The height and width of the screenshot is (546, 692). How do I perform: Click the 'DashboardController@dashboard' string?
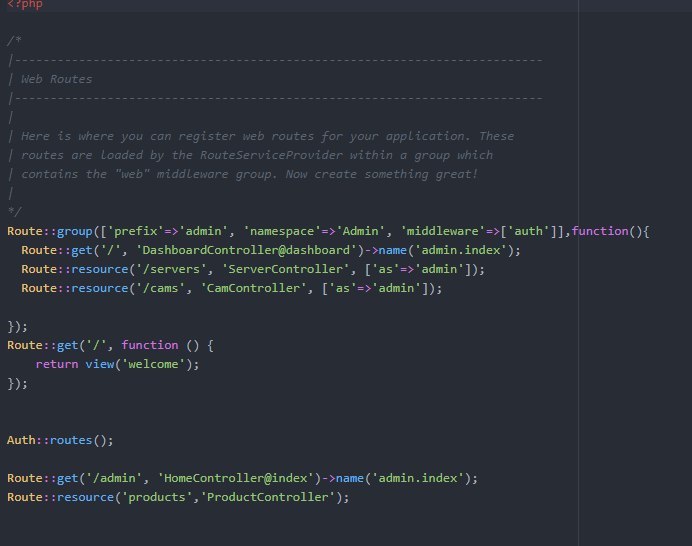[x=246, y=250]
